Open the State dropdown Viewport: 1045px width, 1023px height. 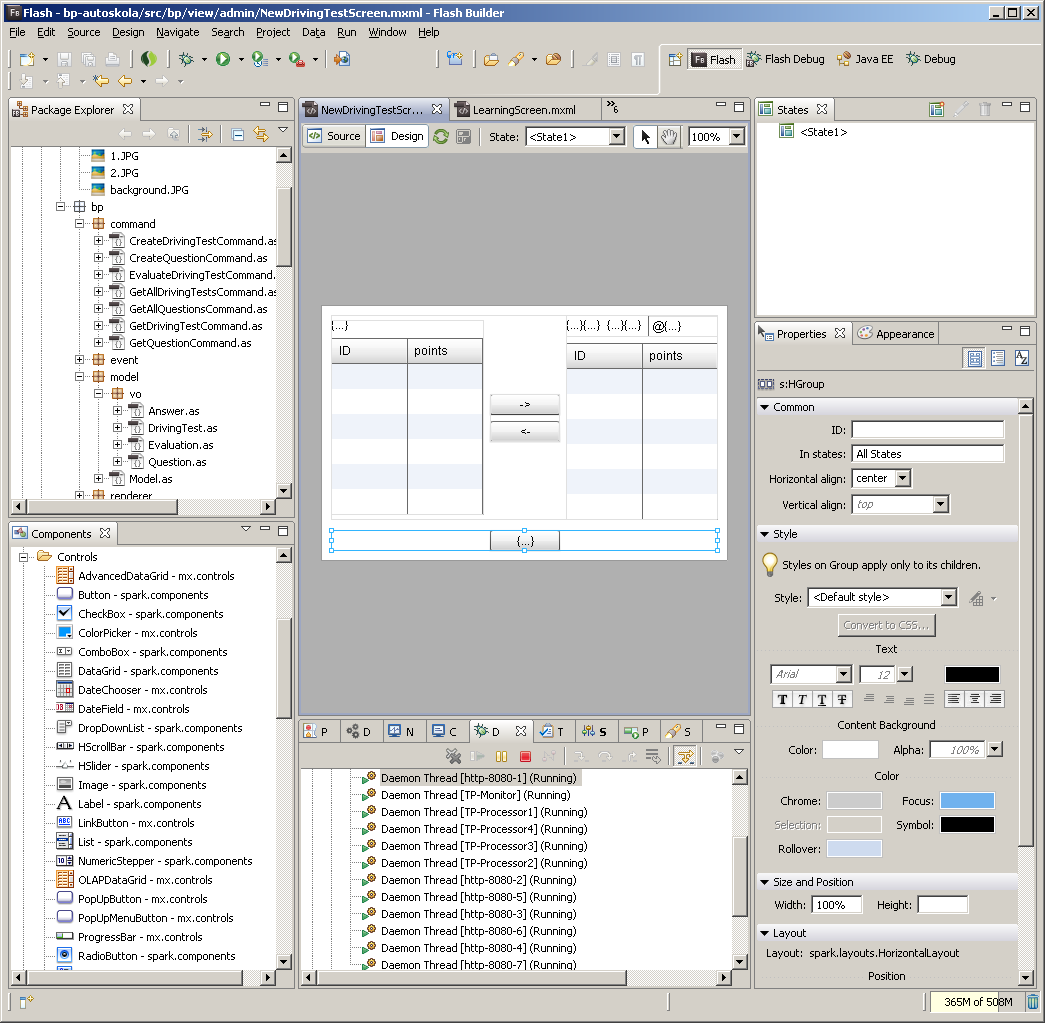[x=617, y=137]
